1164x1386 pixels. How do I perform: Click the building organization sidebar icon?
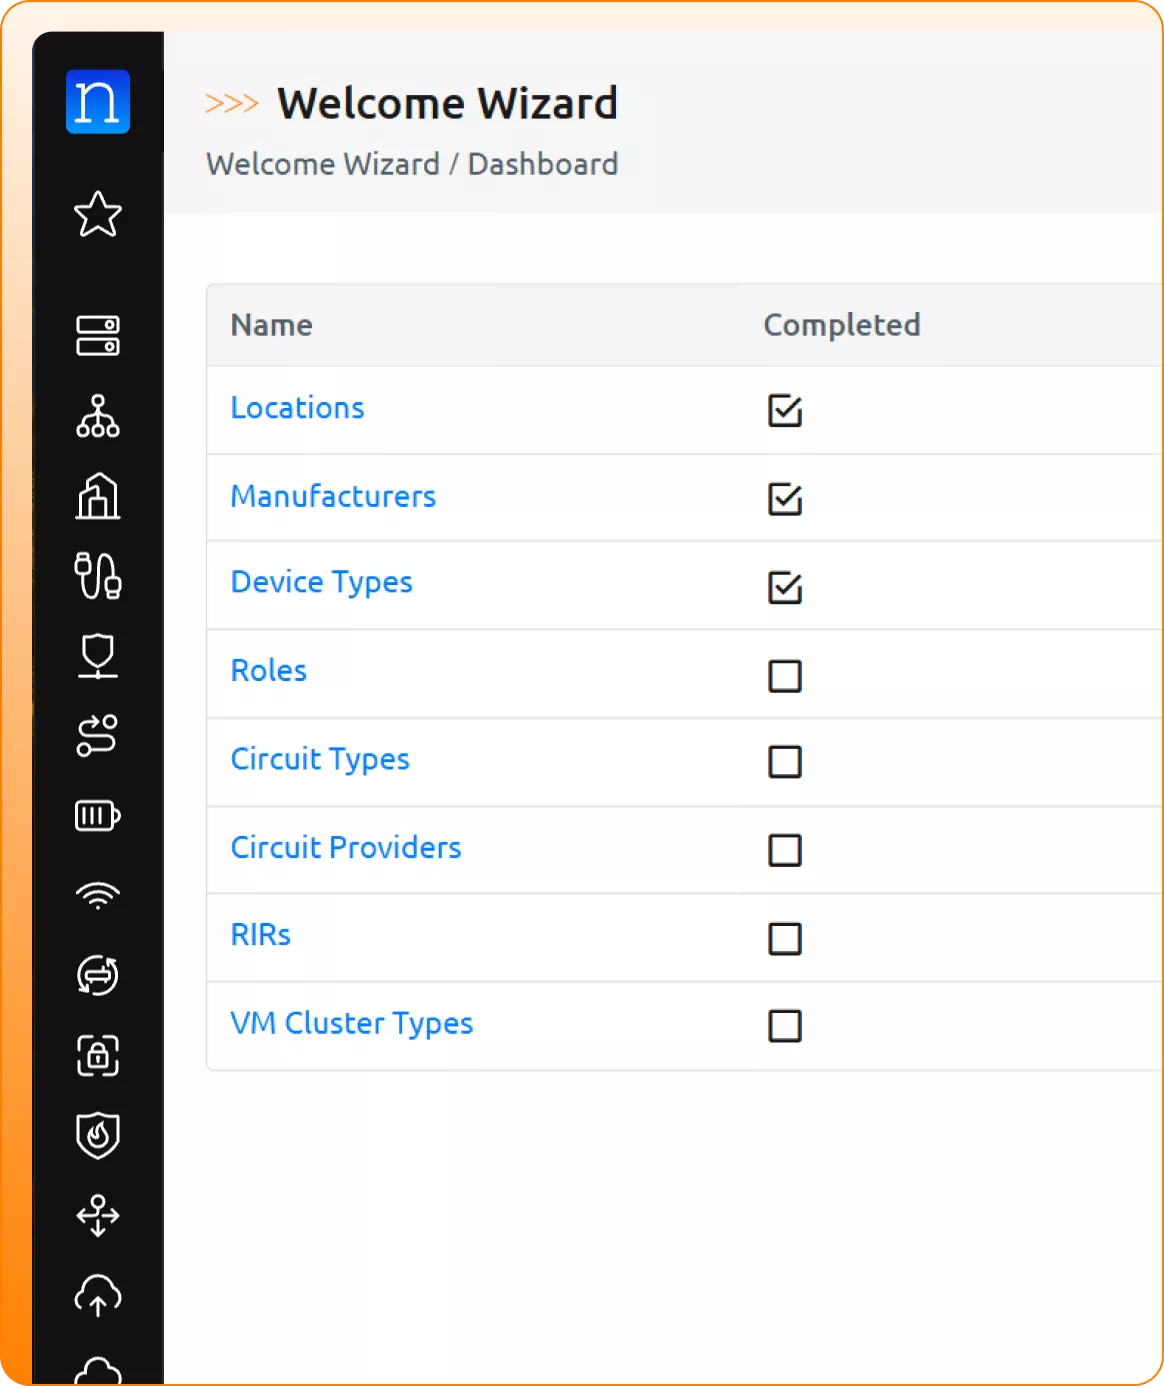coord(98,496)
